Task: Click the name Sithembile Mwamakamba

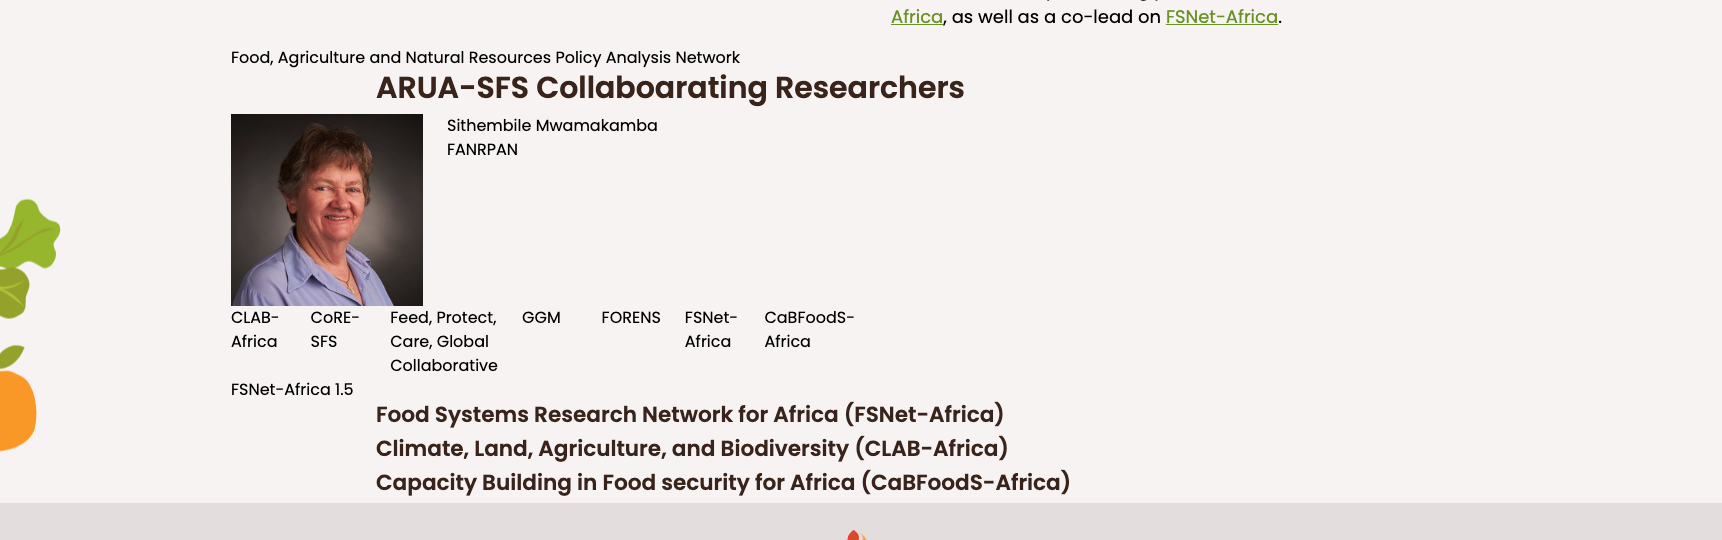Action: click(552, 125)
